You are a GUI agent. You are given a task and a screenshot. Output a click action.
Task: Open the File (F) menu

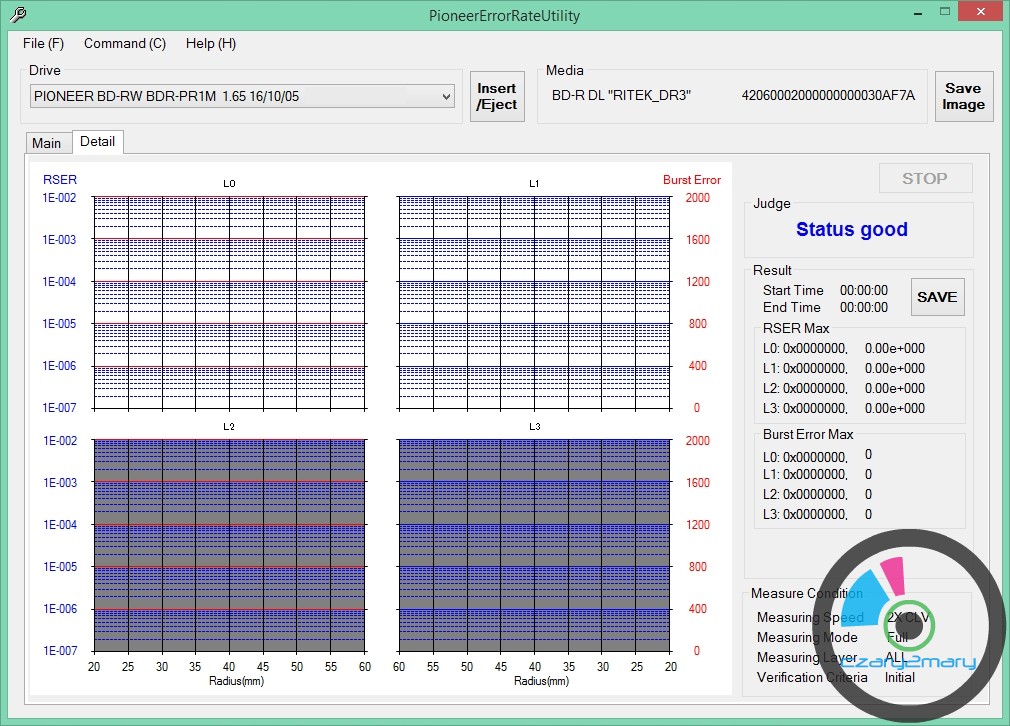pos(43,43)
